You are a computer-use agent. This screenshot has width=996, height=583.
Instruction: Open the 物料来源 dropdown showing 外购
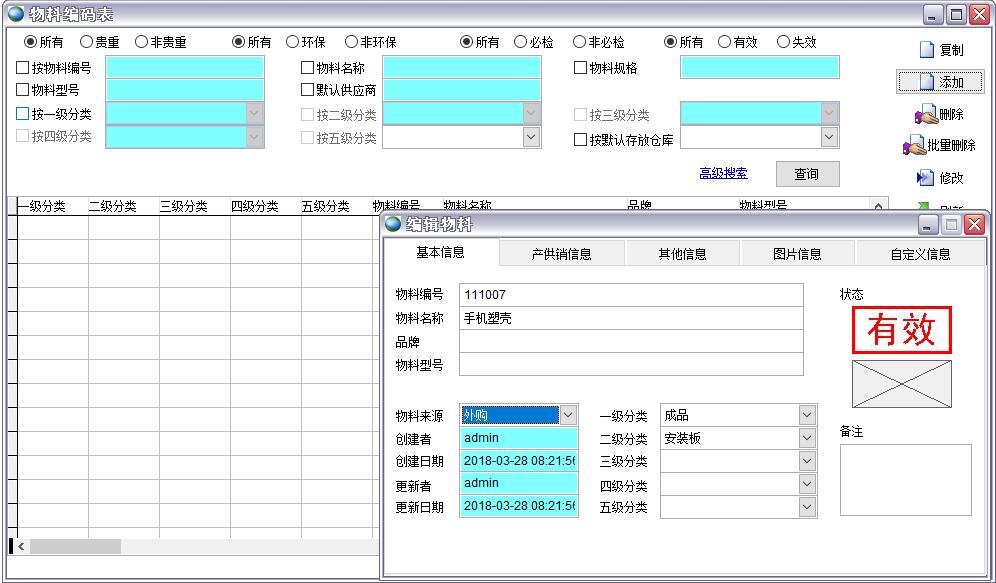(x=567, y=415)
